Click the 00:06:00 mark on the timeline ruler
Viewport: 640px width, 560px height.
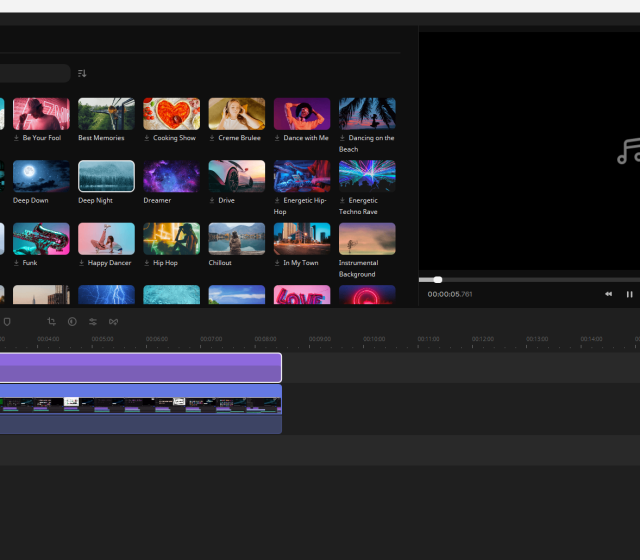pos(157,340)
